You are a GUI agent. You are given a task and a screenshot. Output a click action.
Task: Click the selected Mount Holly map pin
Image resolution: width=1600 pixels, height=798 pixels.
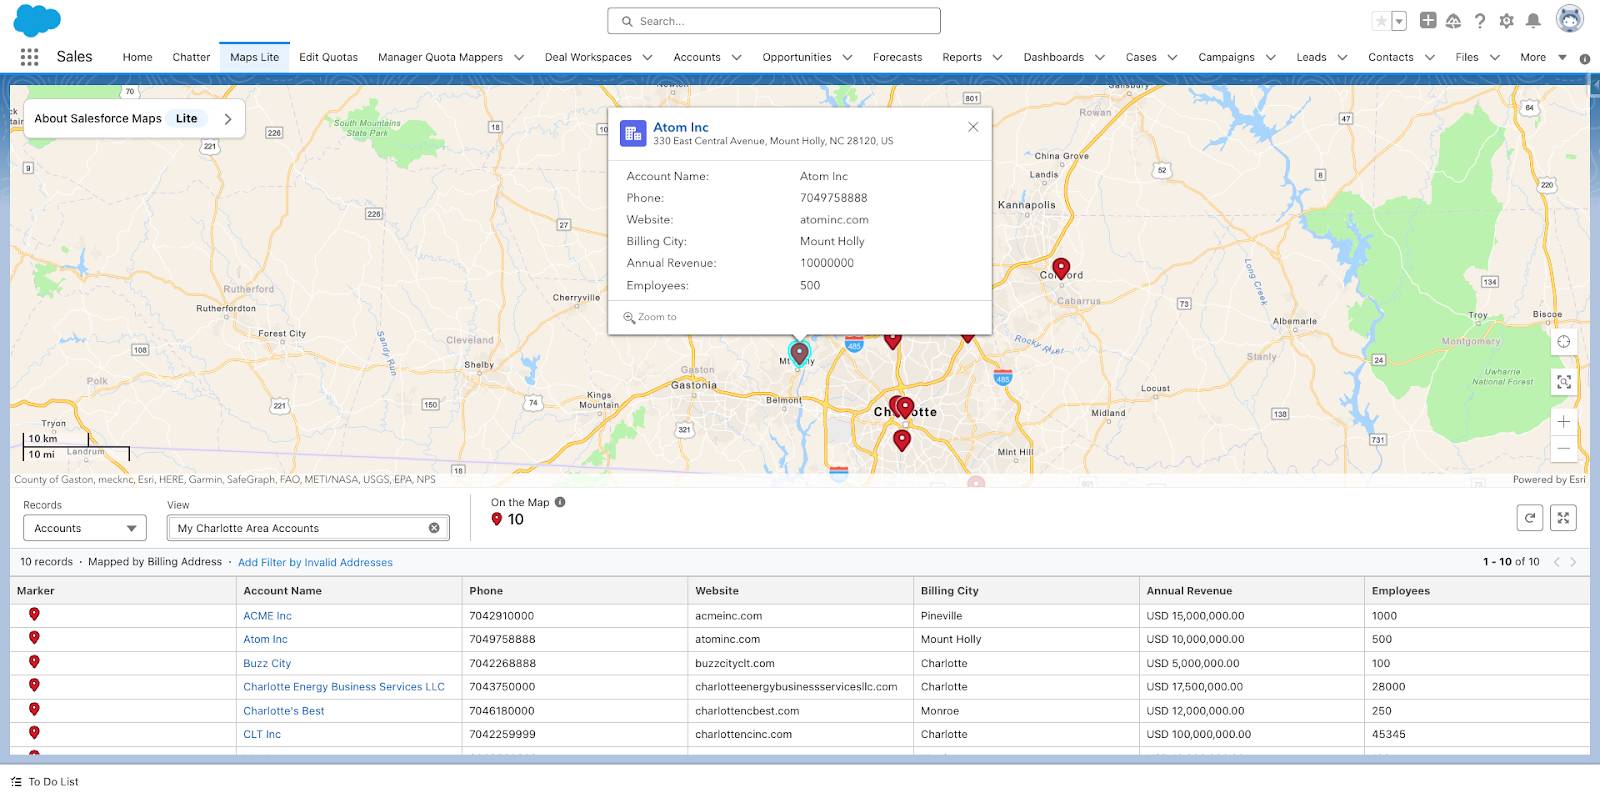pyautogui.click(x=799, y=352)
